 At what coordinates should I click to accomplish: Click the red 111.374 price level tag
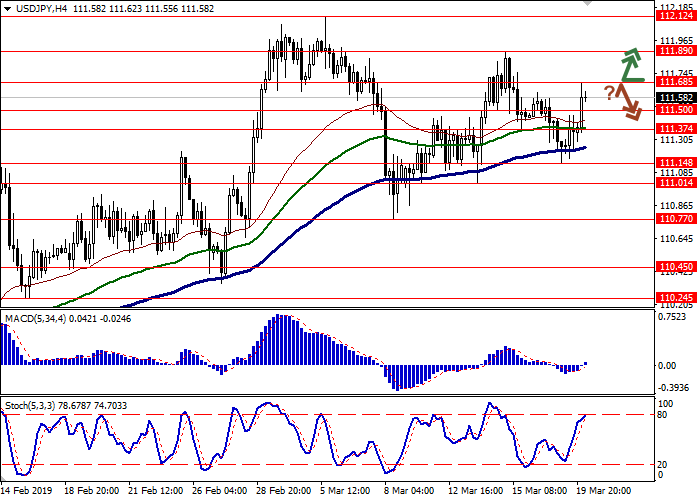click(x=676, y=129)
